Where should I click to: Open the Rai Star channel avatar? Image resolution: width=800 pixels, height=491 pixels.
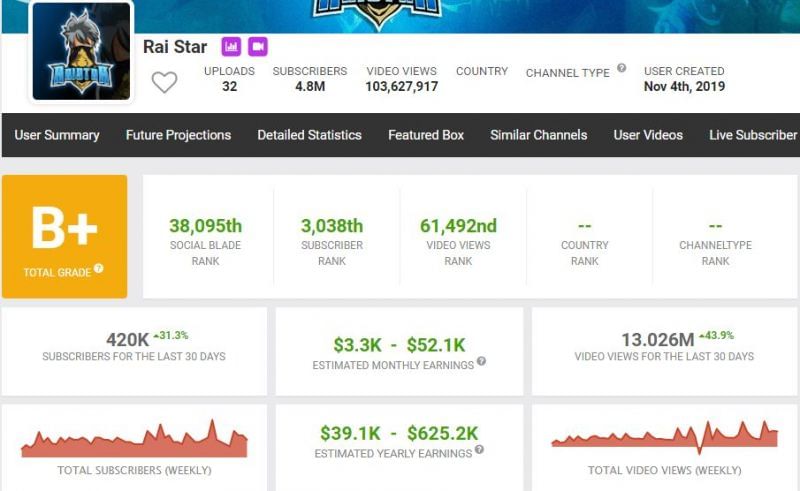coord(81,51)
